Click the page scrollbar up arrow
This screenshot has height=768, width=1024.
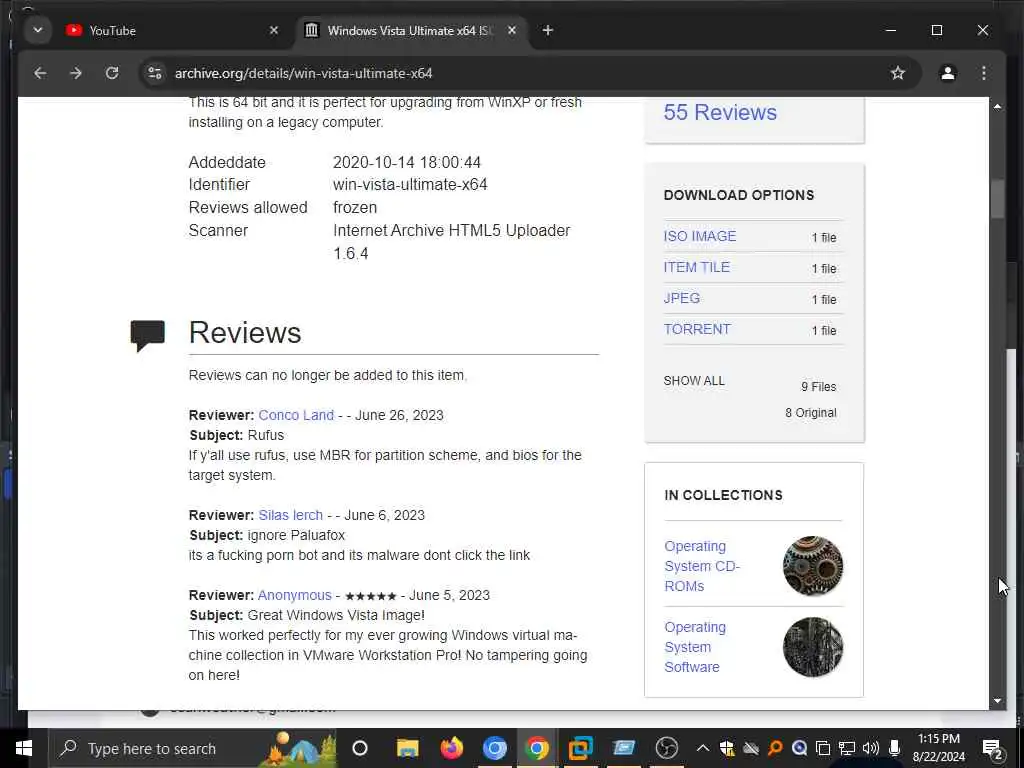997,106
